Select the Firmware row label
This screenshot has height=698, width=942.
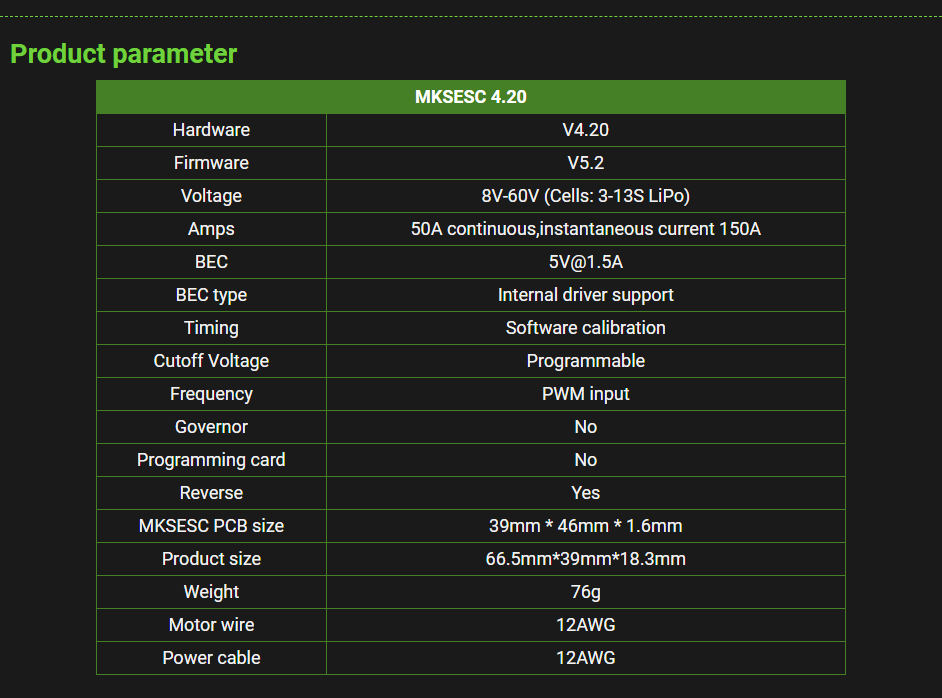pyautogui.click(x=211, y=163)
